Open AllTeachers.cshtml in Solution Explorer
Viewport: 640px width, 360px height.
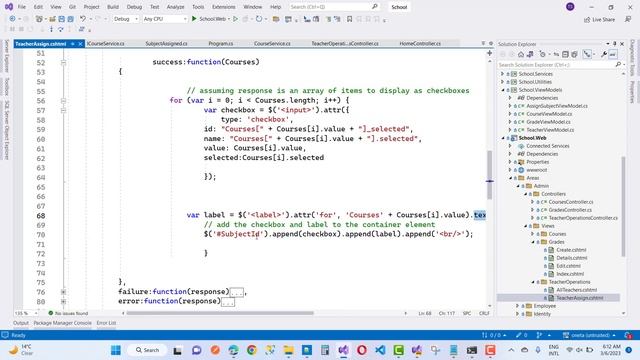[576, 290]
